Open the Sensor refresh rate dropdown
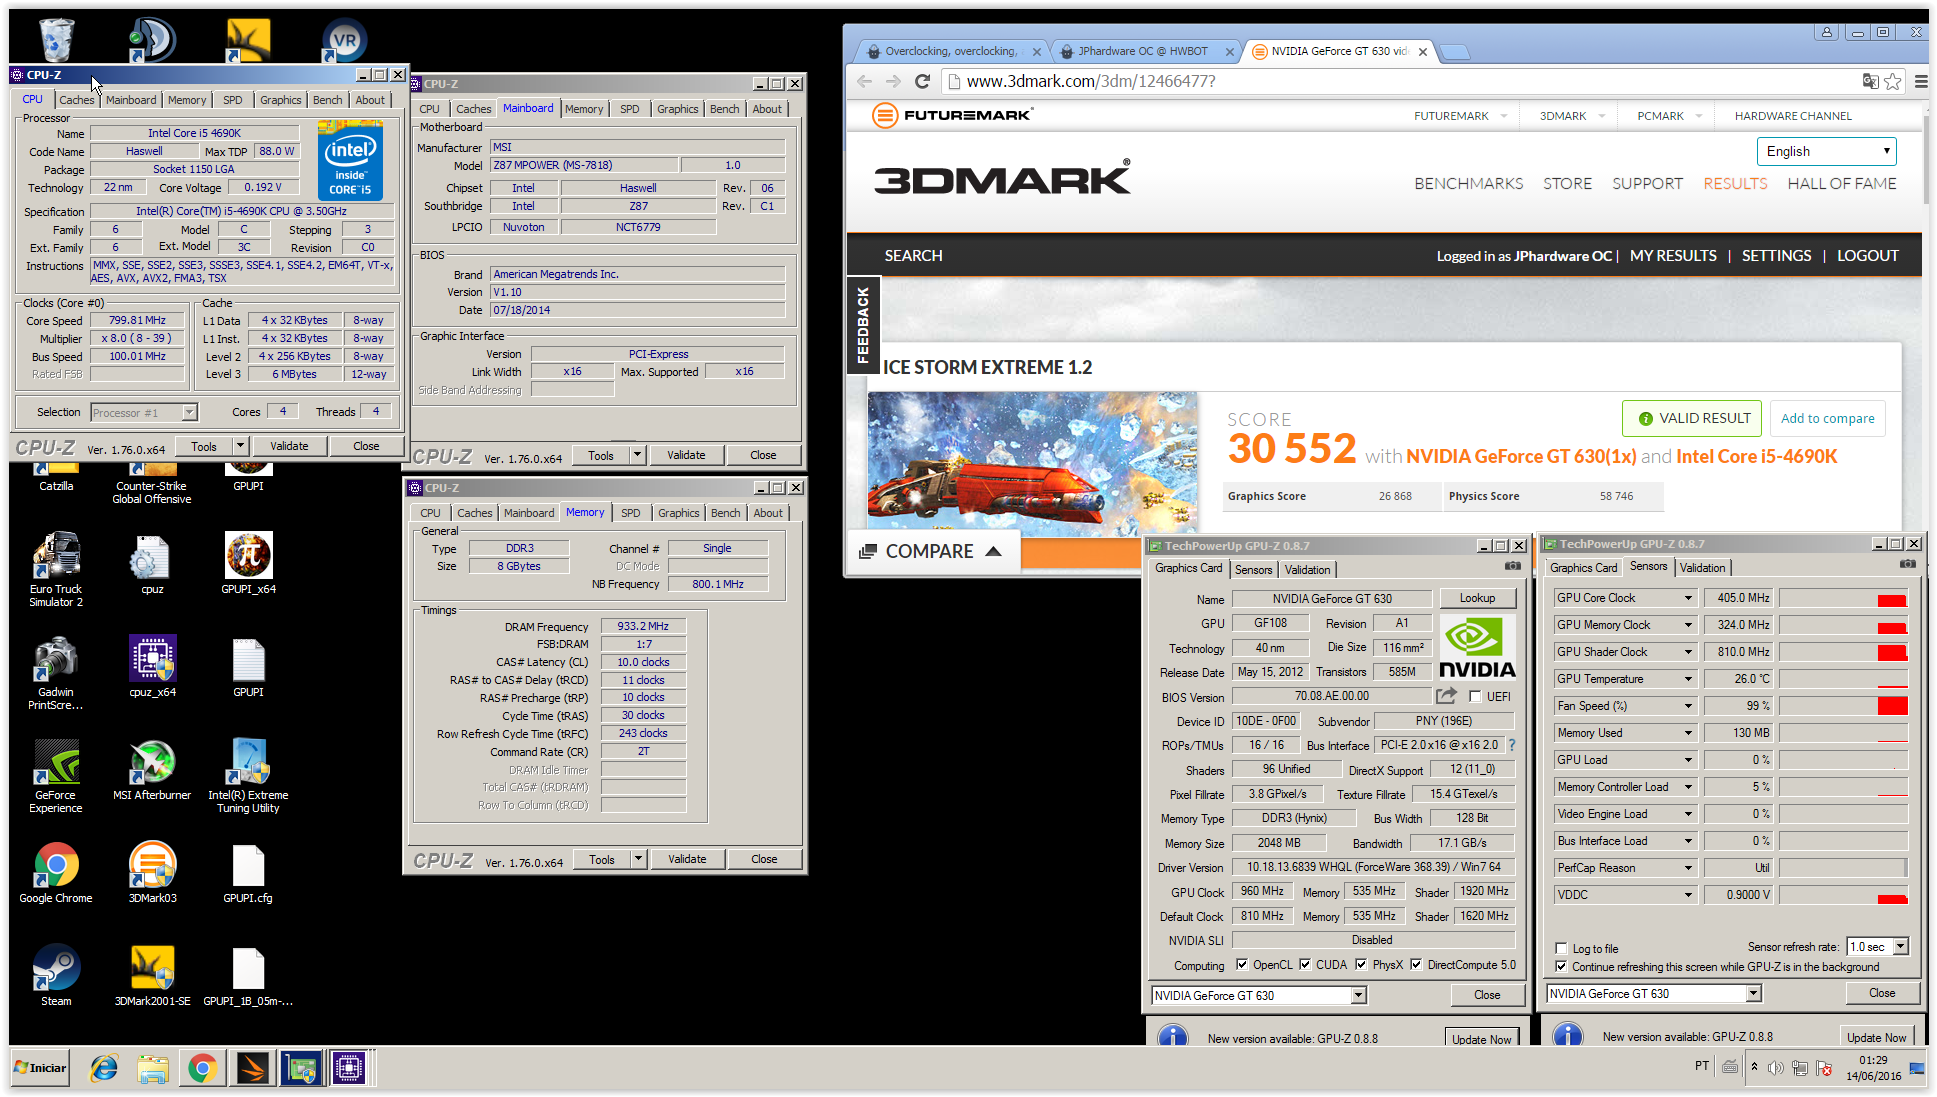 pyautogui.click(x=1900, y=946)
